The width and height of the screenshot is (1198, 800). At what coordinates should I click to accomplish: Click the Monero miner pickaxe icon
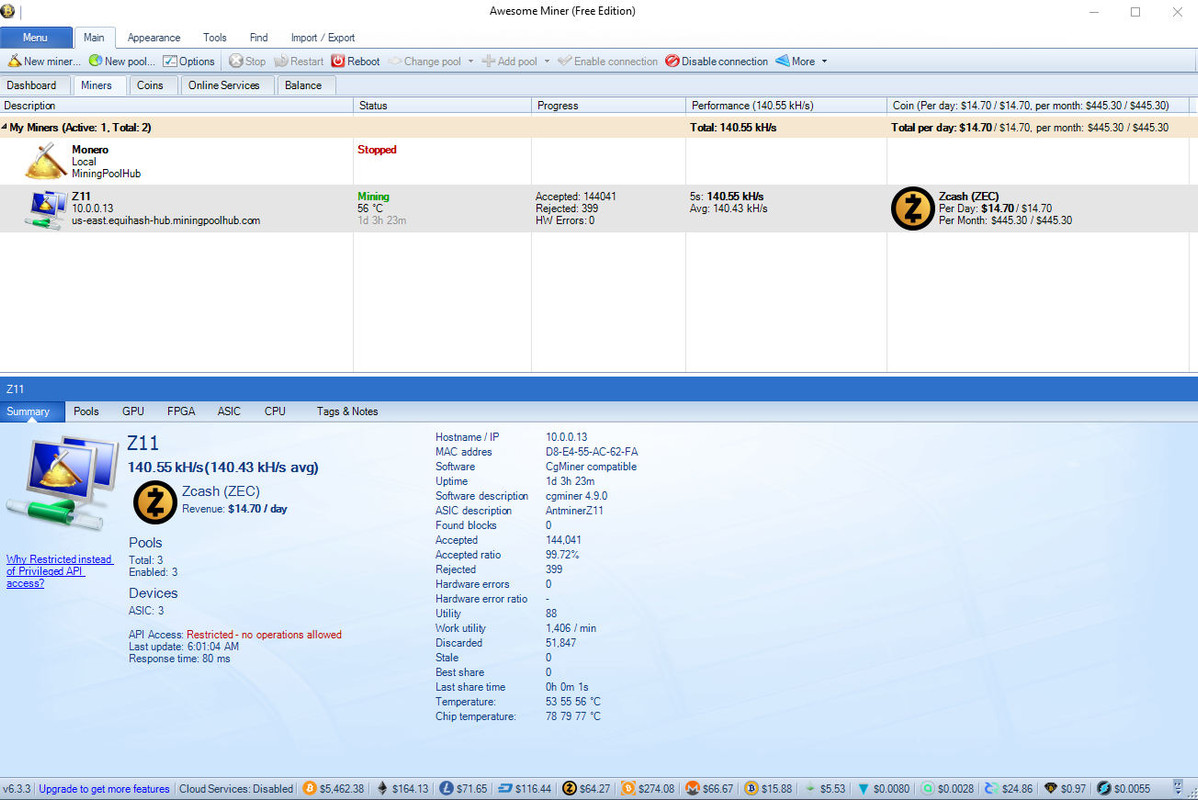(x=46, y=161)
